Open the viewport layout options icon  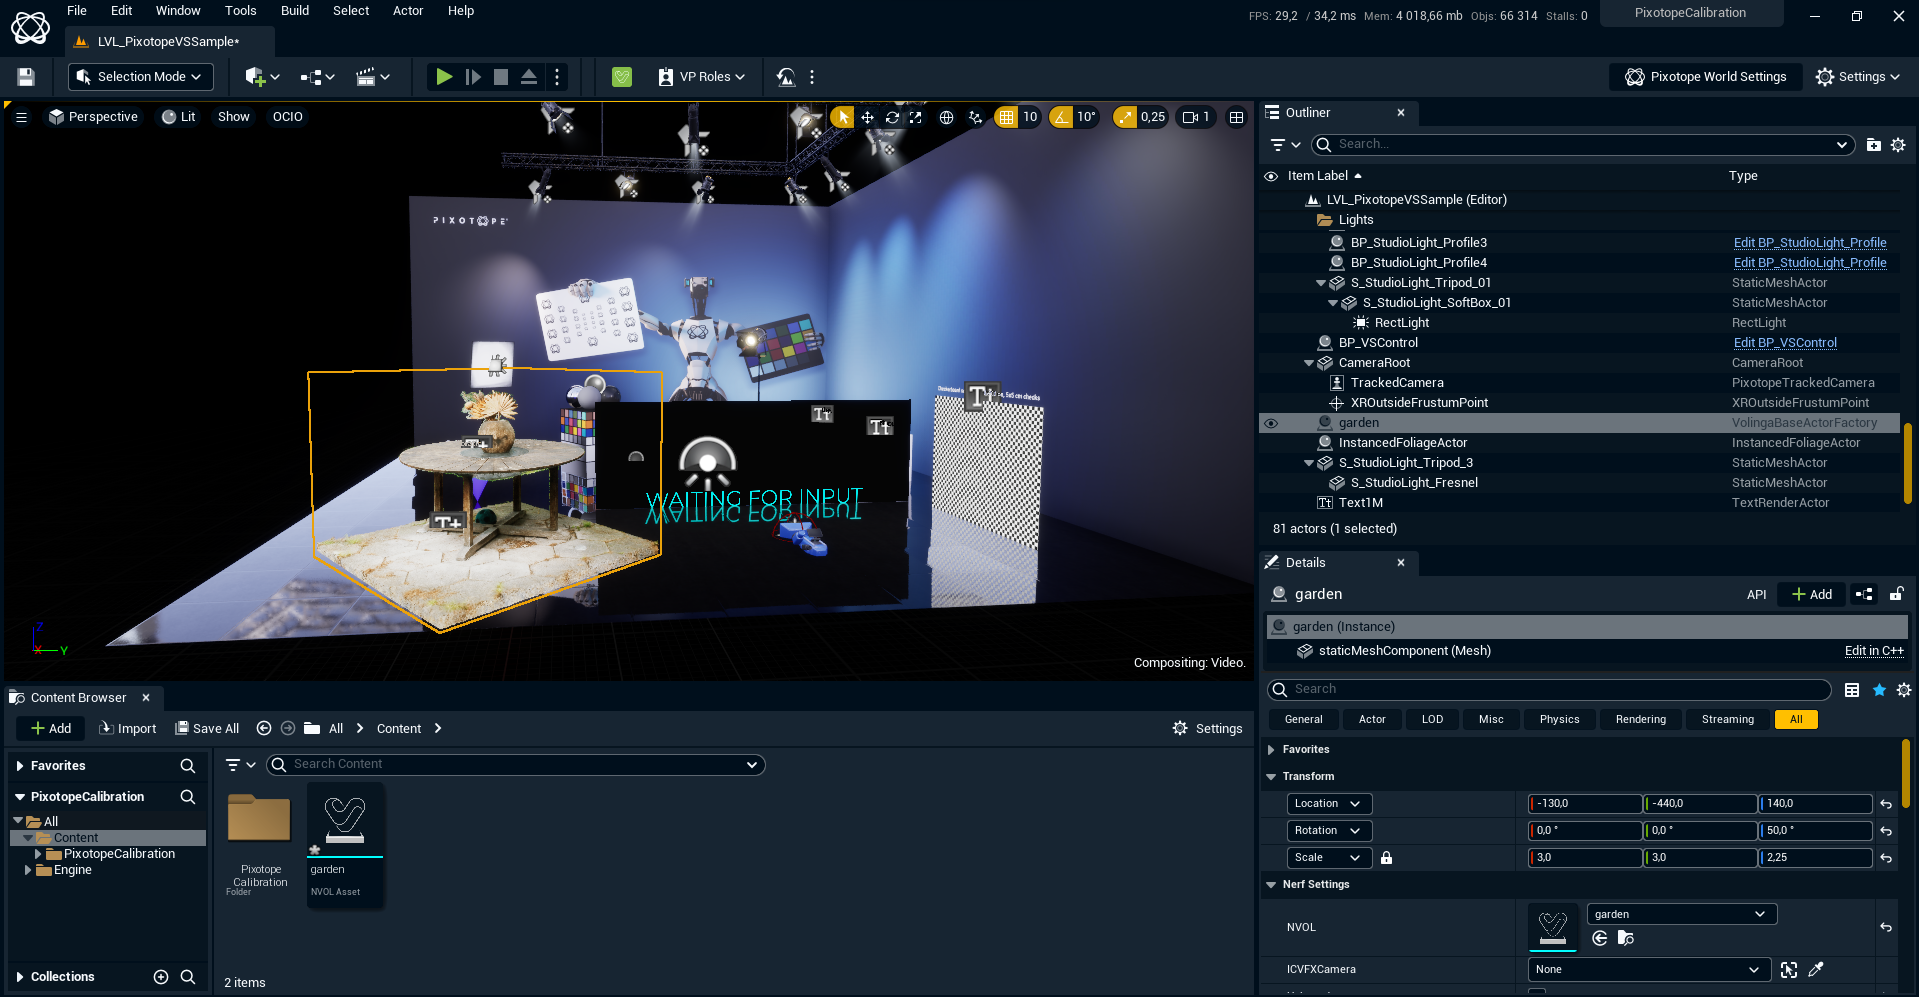pyautogui.click(x=1236, y=117)
